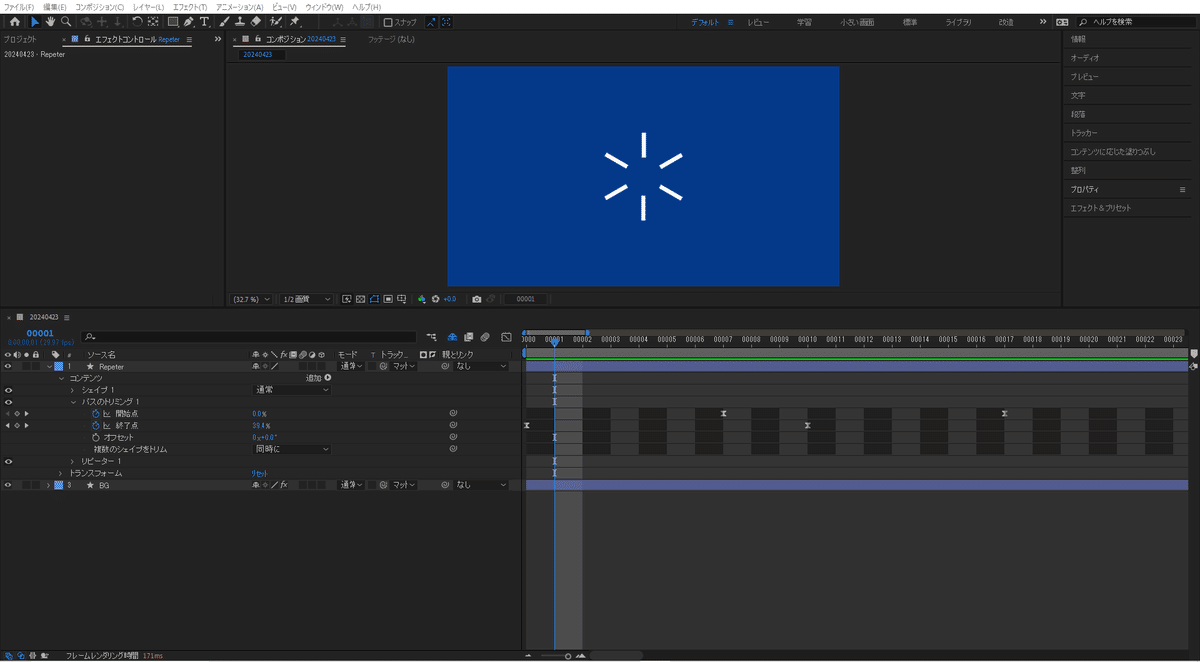1200x662 pixels.
Task: Select the Clone Stamp tool
Action: click(x=240, y=21)
